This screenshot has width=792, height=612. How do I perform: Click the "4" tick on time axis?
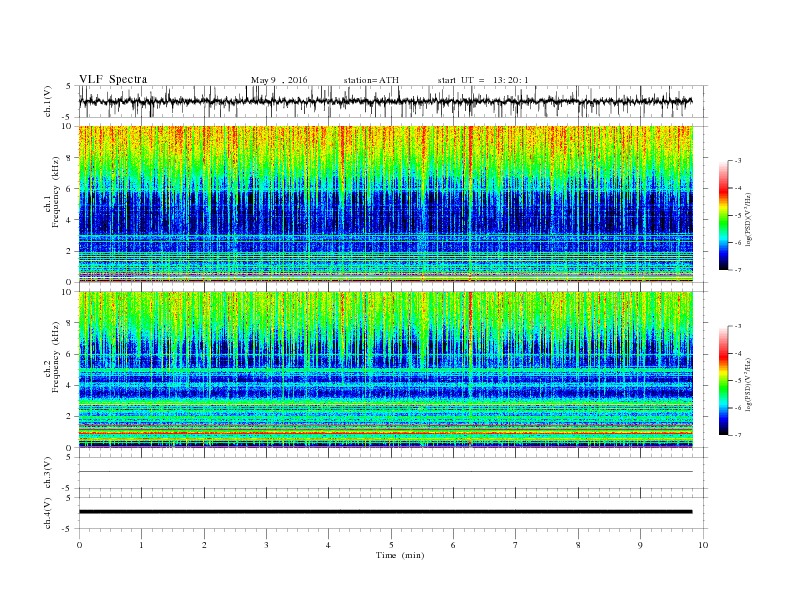328,545
